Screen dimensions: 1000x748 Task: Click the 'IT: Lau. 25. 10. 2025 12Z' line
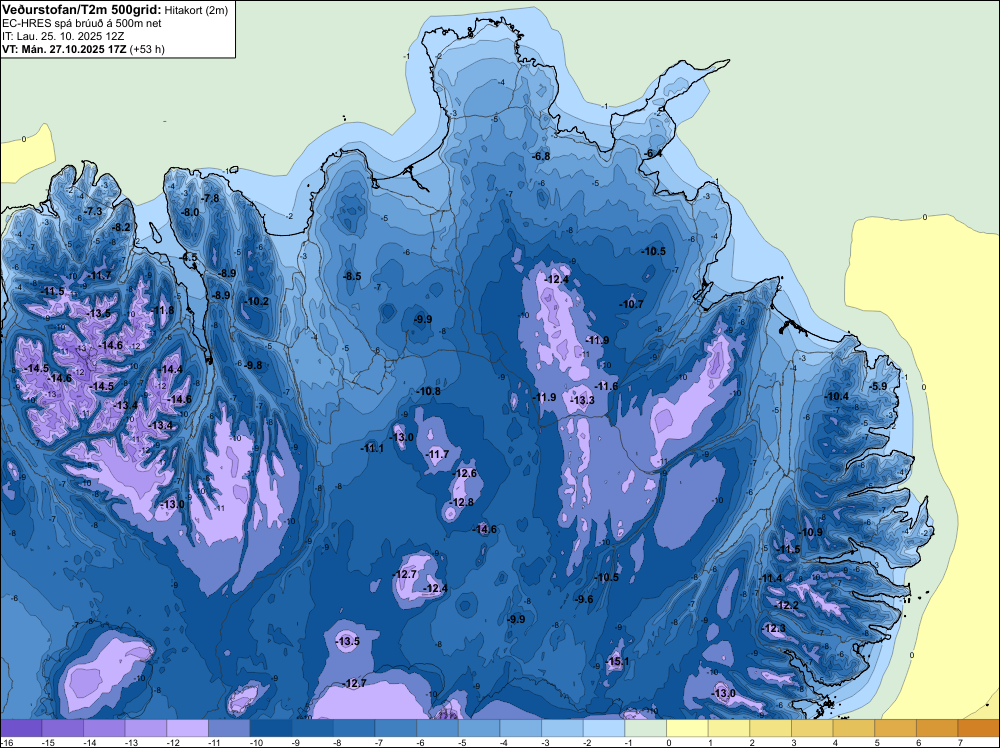pyautogui.click(x=63, y=36)
